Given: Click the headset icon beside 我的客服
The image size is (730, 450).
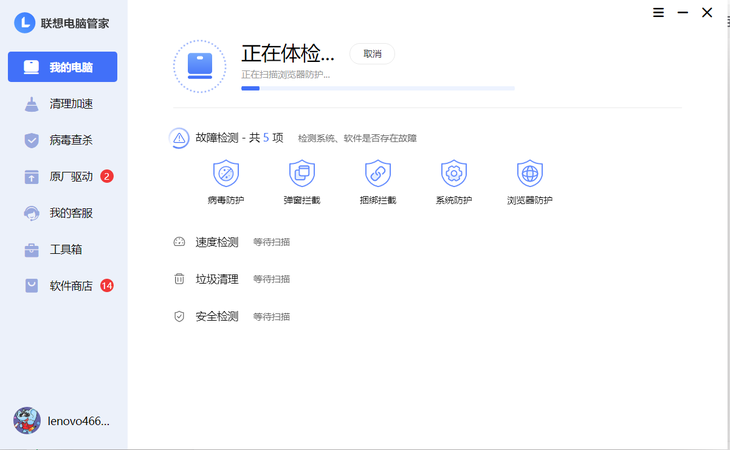Looking at the screenshot, I should tap(32, 213).
